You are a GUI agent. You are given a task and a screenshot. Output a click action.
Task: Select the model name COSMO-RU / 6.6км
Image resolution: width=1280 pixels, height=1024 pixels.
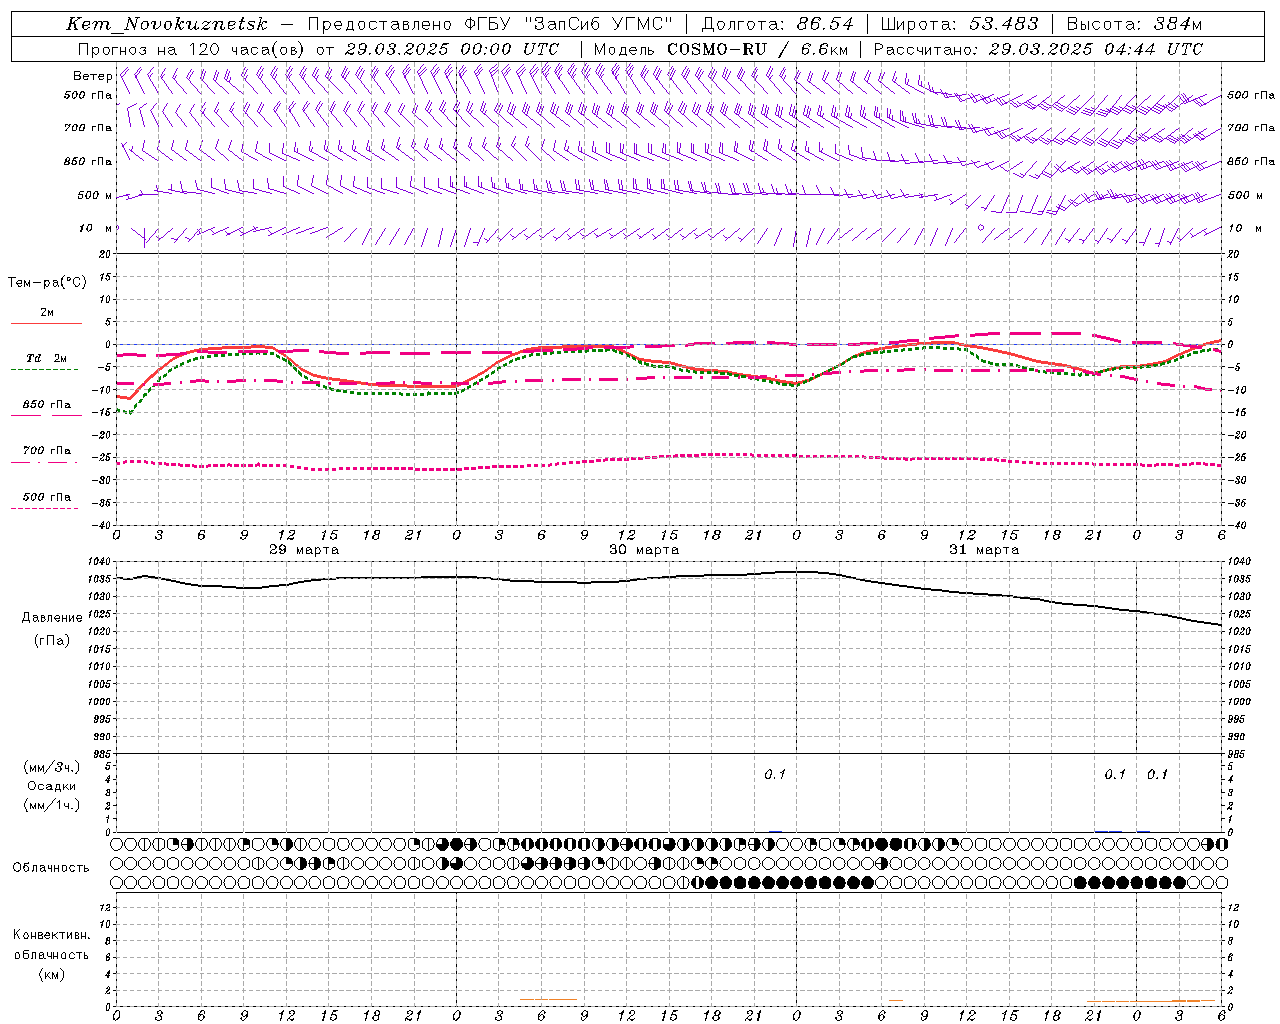click(758, 49)
